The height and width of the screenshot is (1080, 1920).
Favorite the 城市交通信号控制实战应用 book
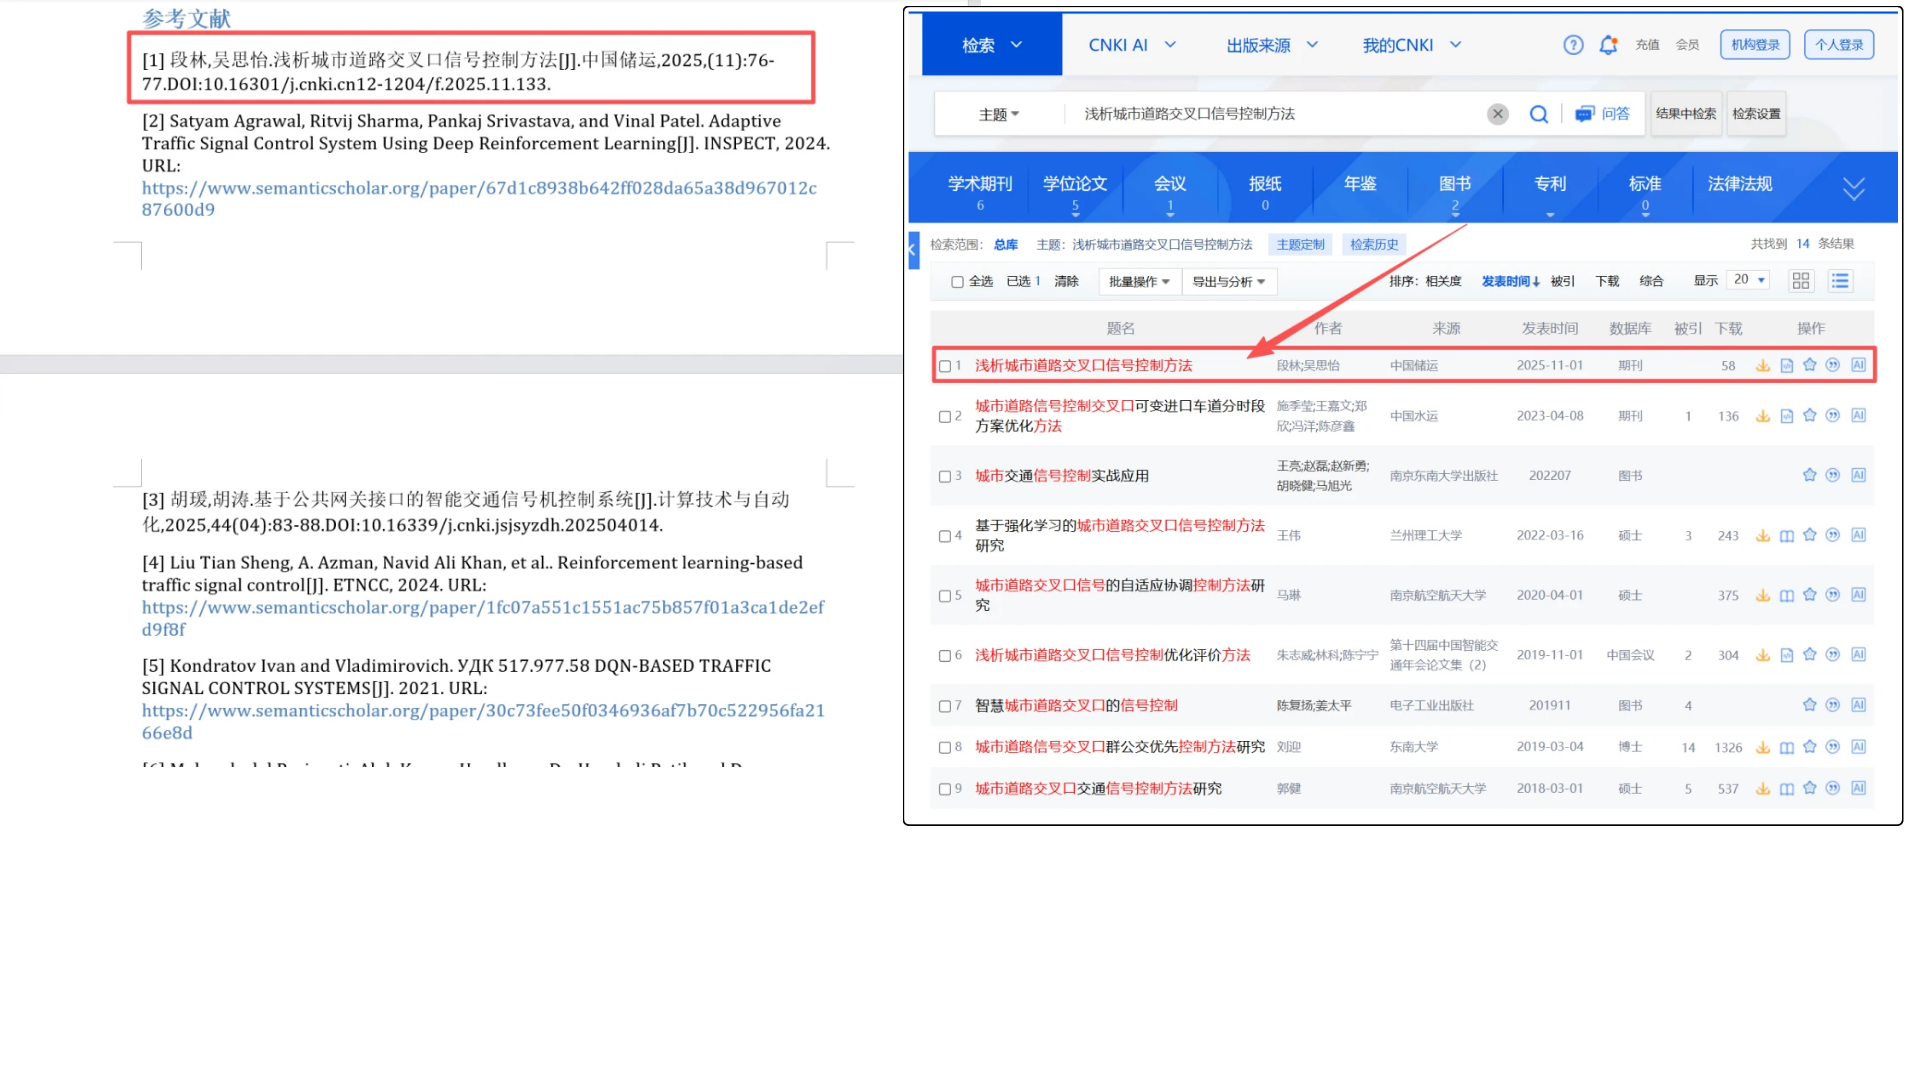(x=1810, y=475)
